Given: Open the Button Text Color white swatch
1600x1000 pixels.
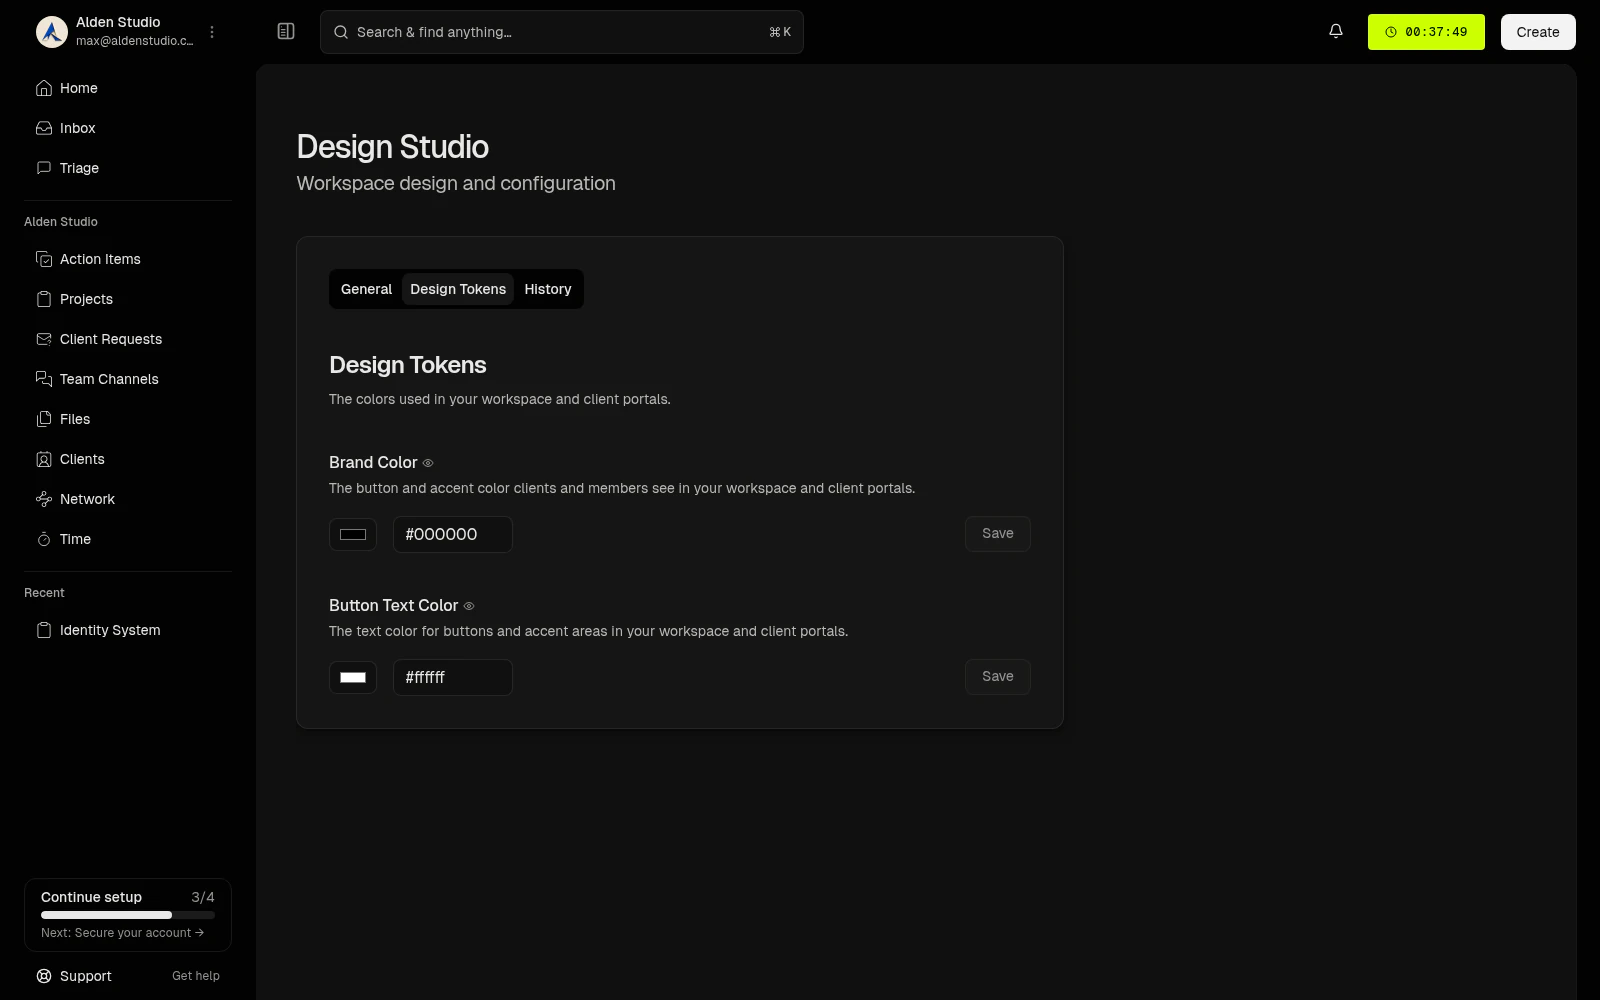Looking at the screenshot, I should click(x=353, y=677).
